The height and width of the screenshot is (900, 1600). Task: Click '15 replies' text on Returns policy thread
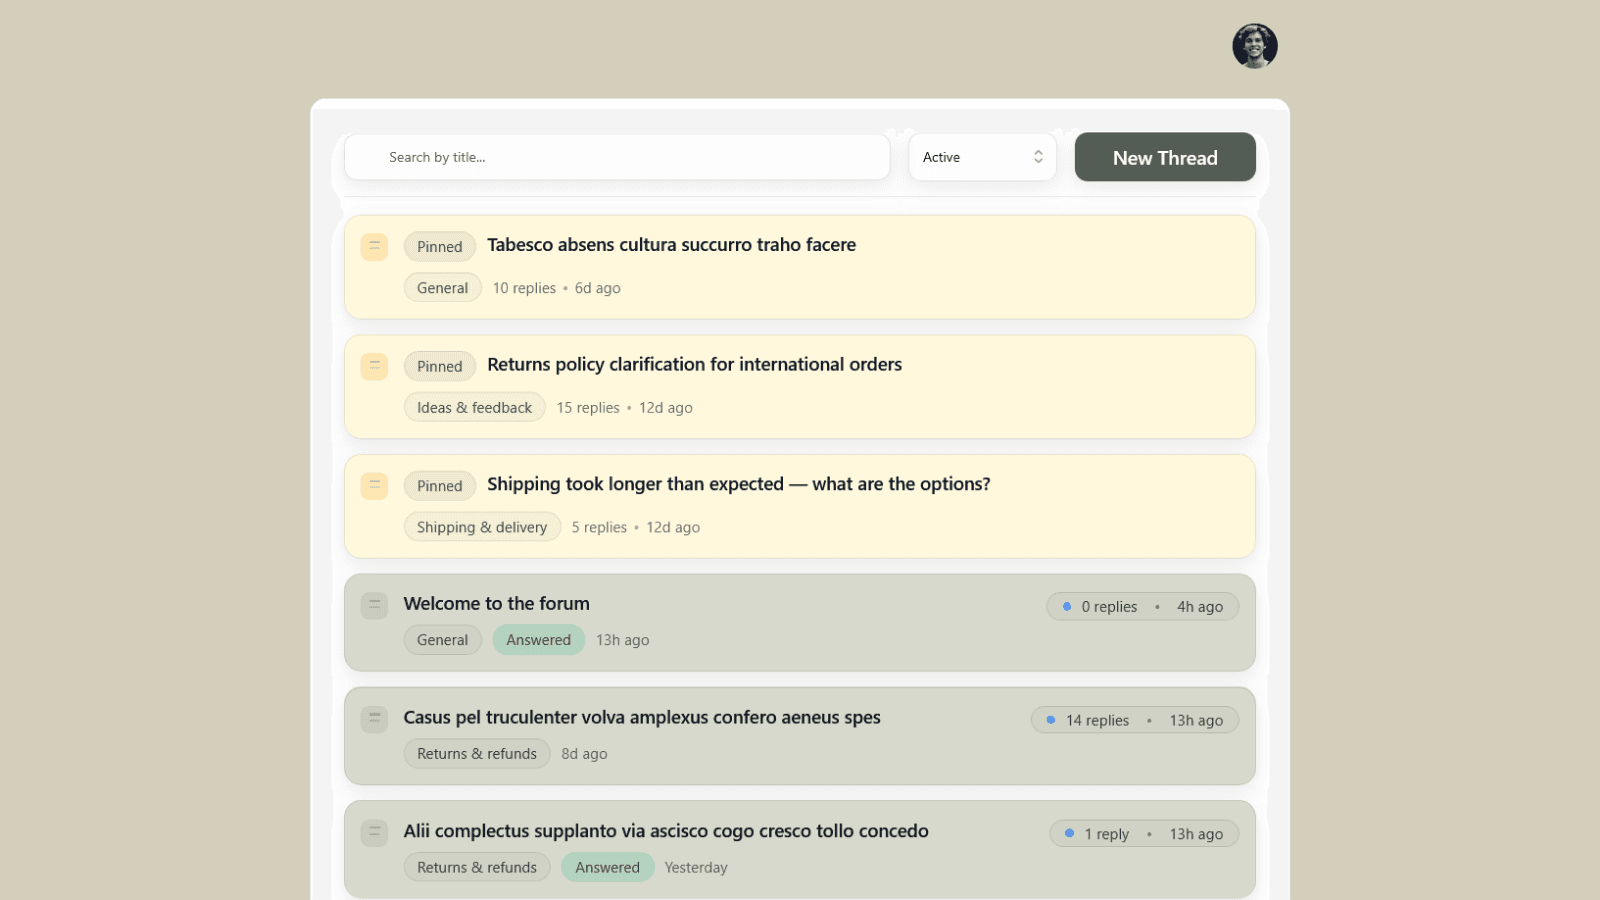(588, 408)
